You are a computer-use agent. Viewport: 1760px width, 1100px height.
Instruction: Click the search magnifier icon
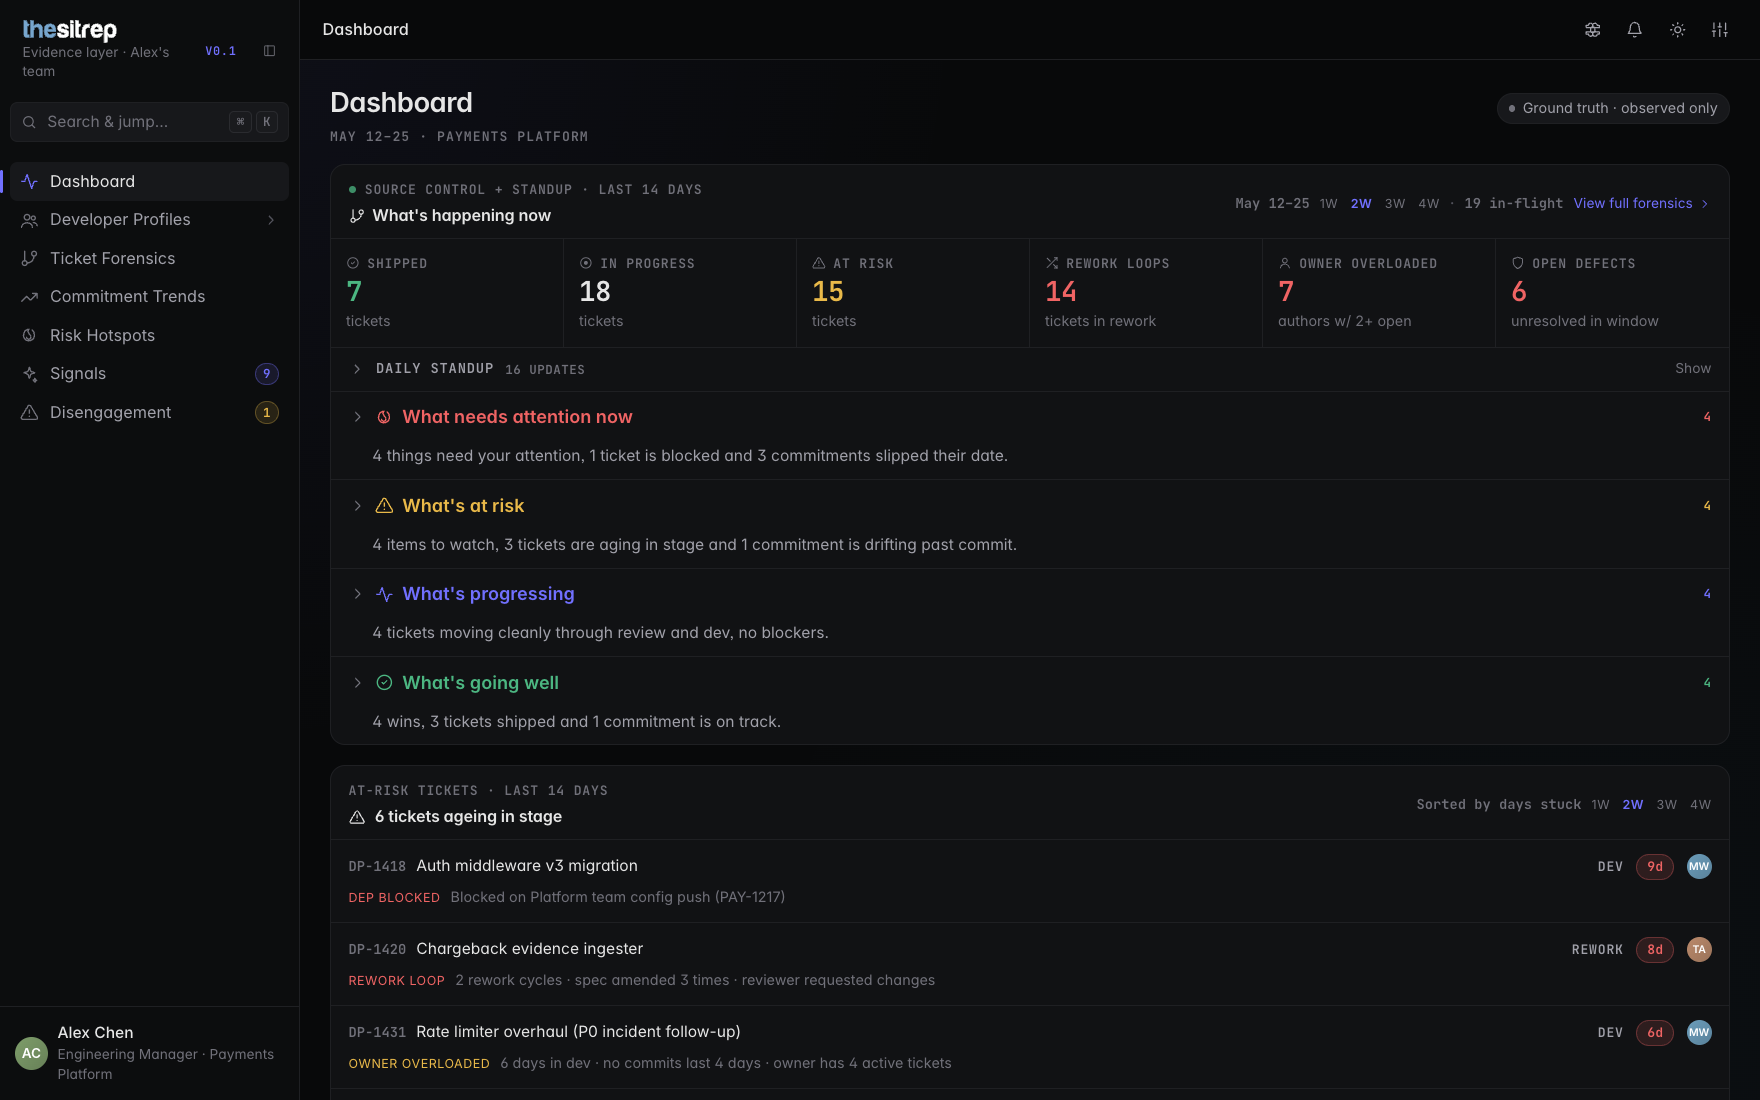[29, 122]
